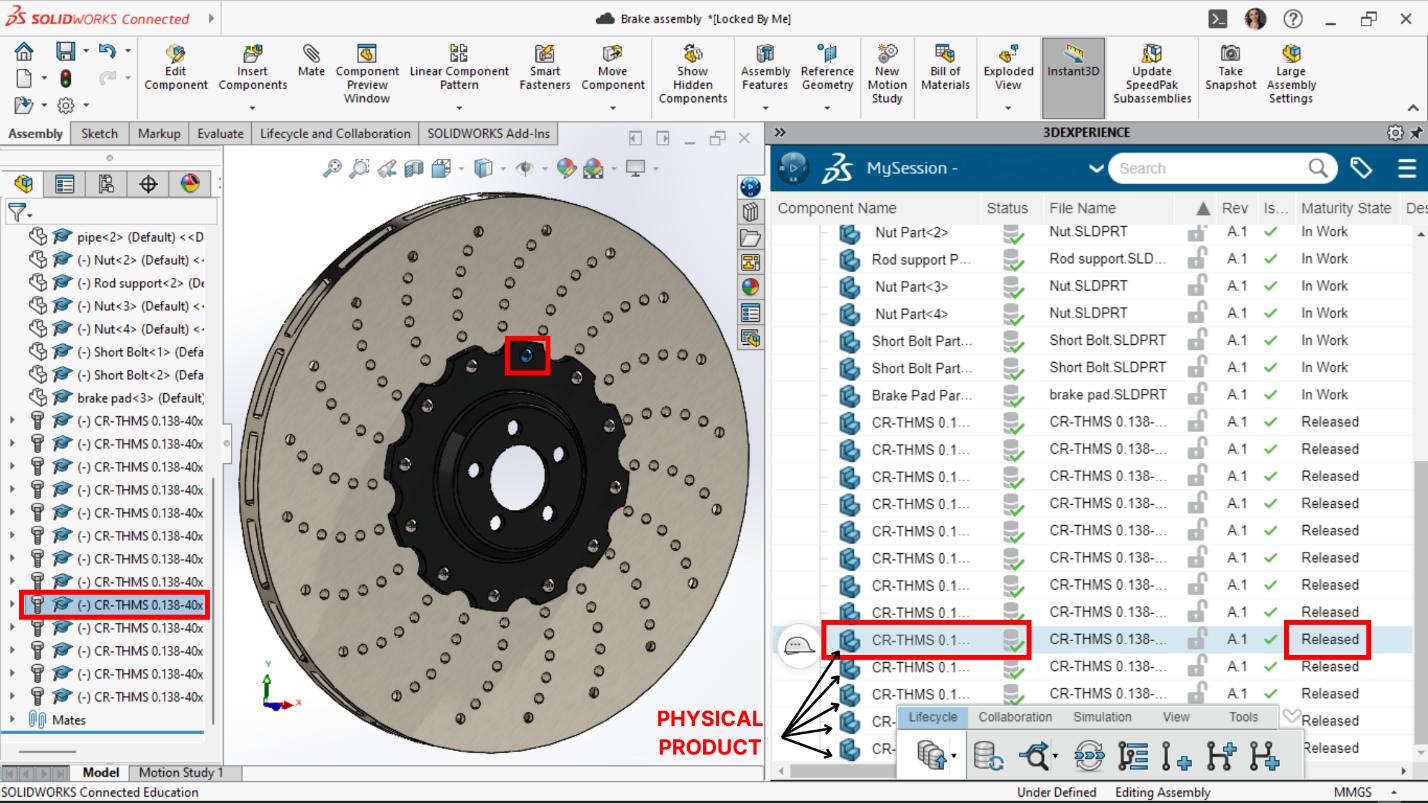Collapse the 3DEXPERIENCE panel double arrow
1428x803 pixels.
(781, 132)
